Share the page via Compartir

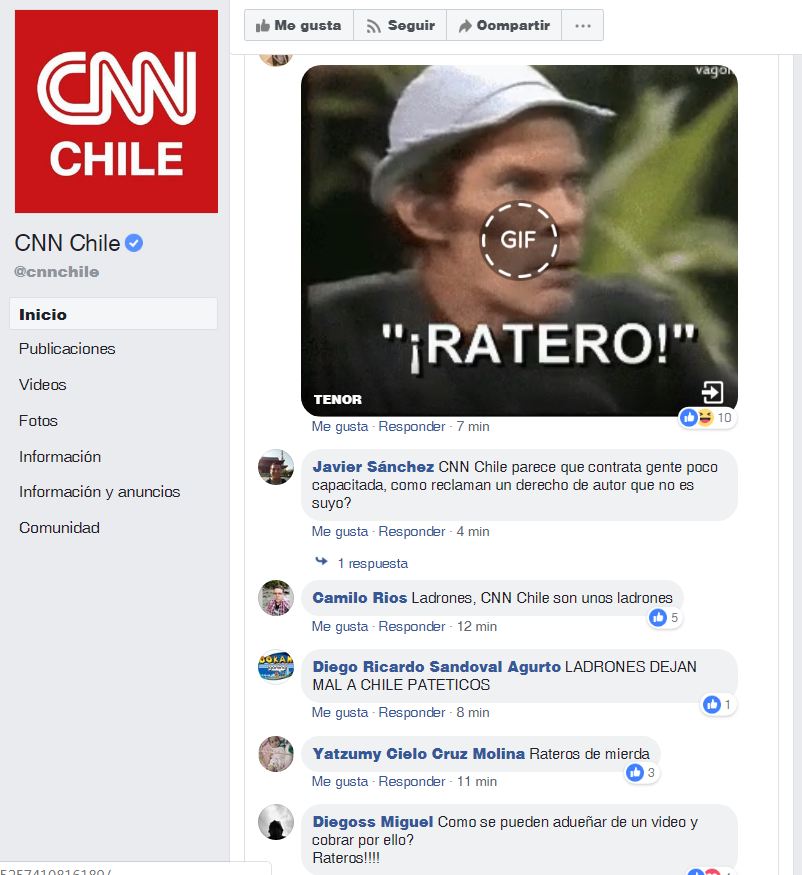click(x=504, y=26)
